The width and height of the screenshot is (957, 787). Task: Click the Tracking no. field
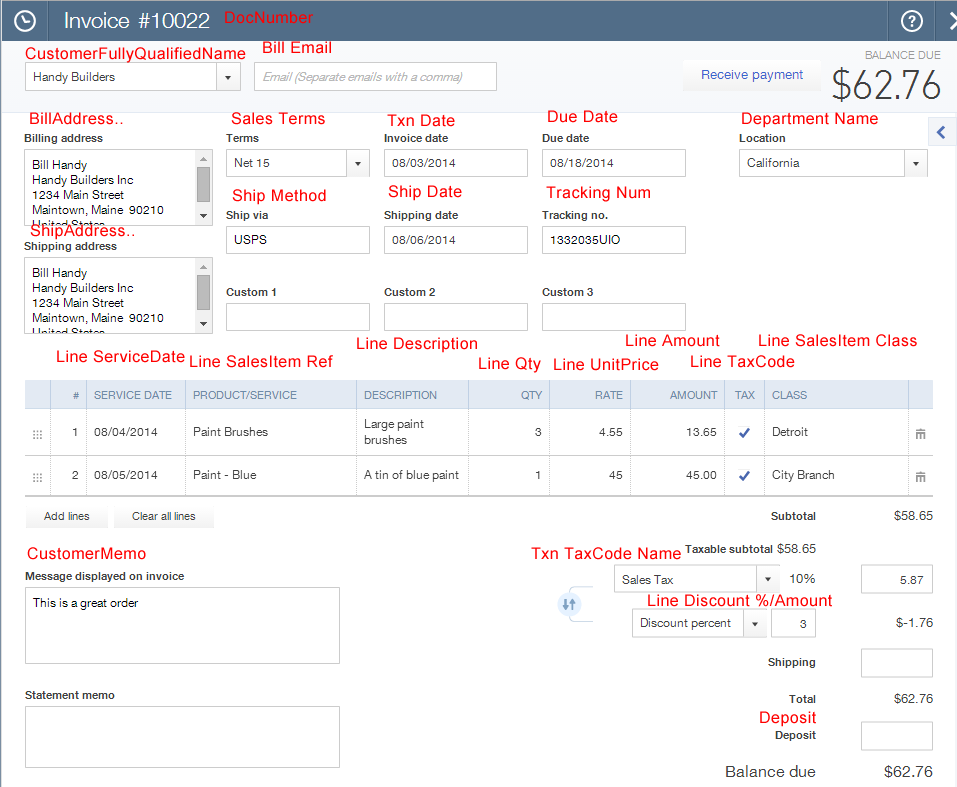click(x=613, y=240)
